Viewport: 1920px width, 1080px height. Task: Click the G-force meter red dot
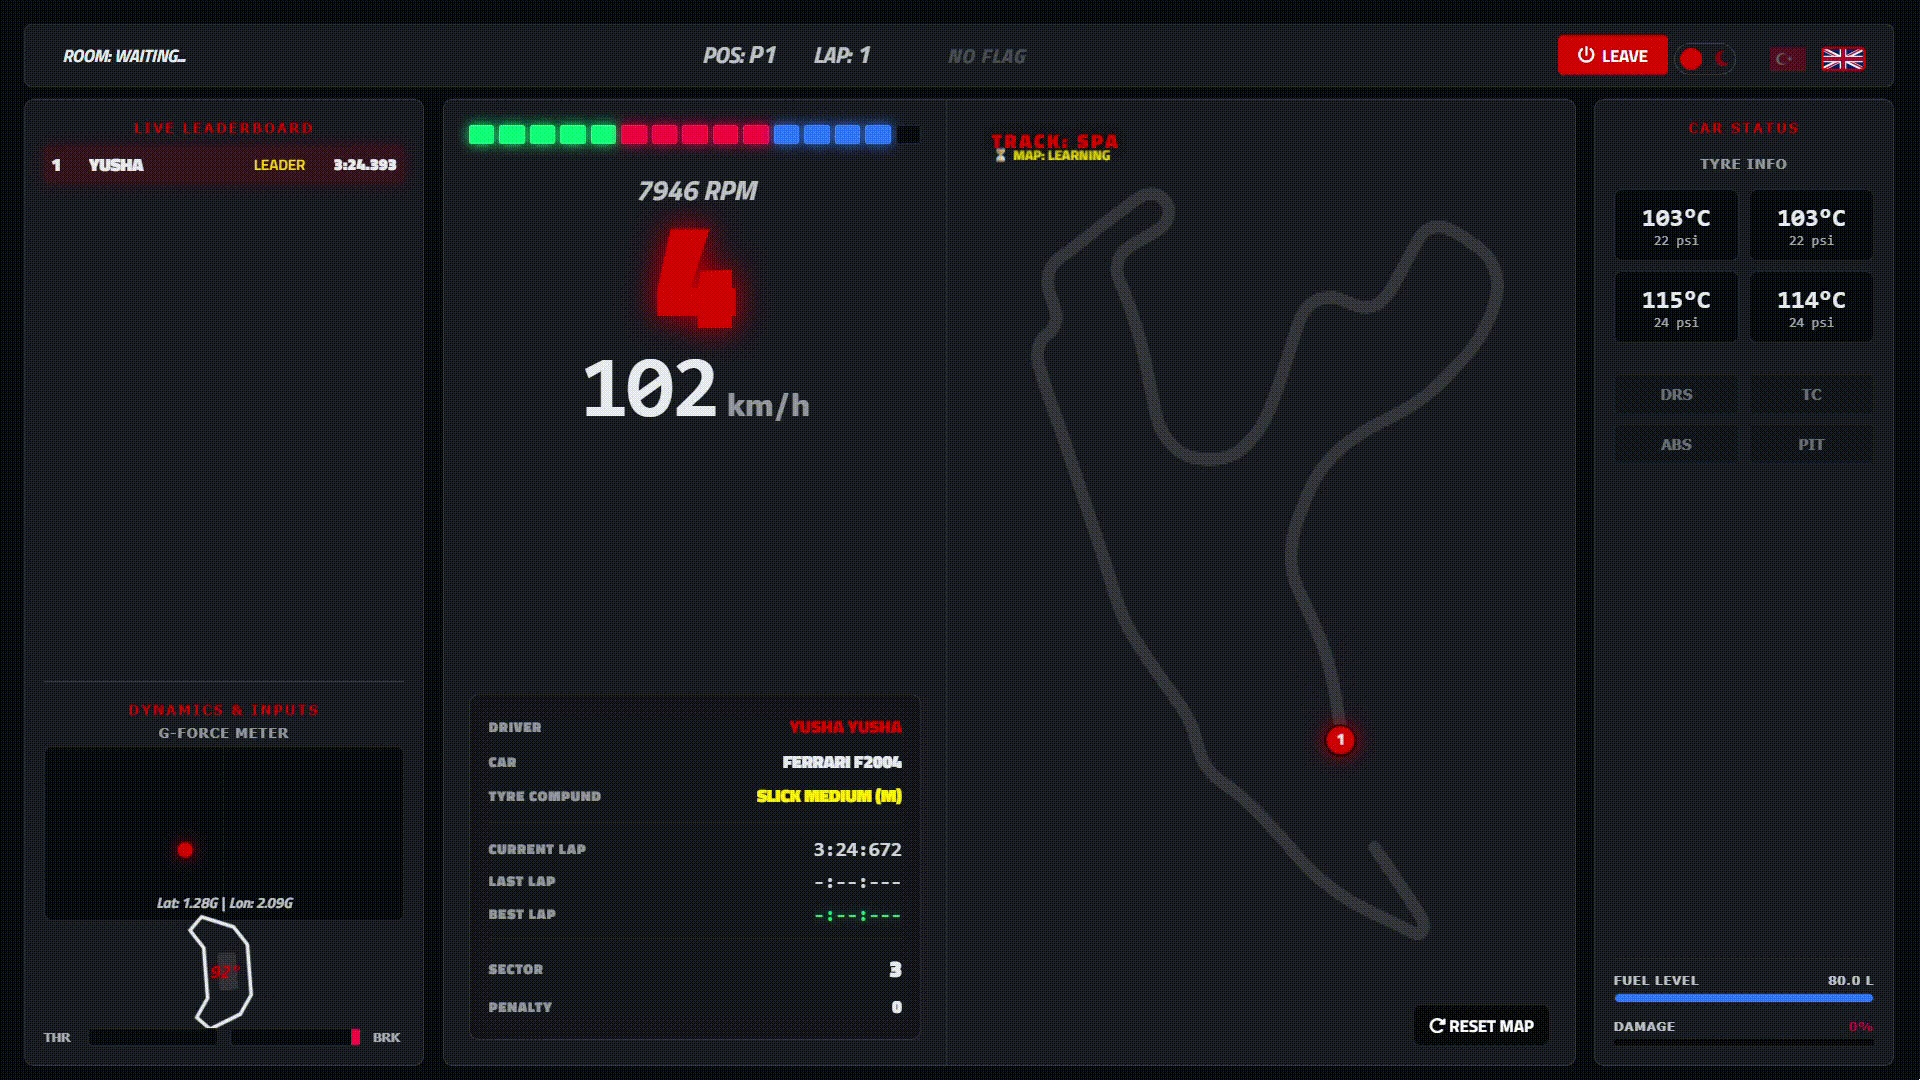click(x=185, y=850)
